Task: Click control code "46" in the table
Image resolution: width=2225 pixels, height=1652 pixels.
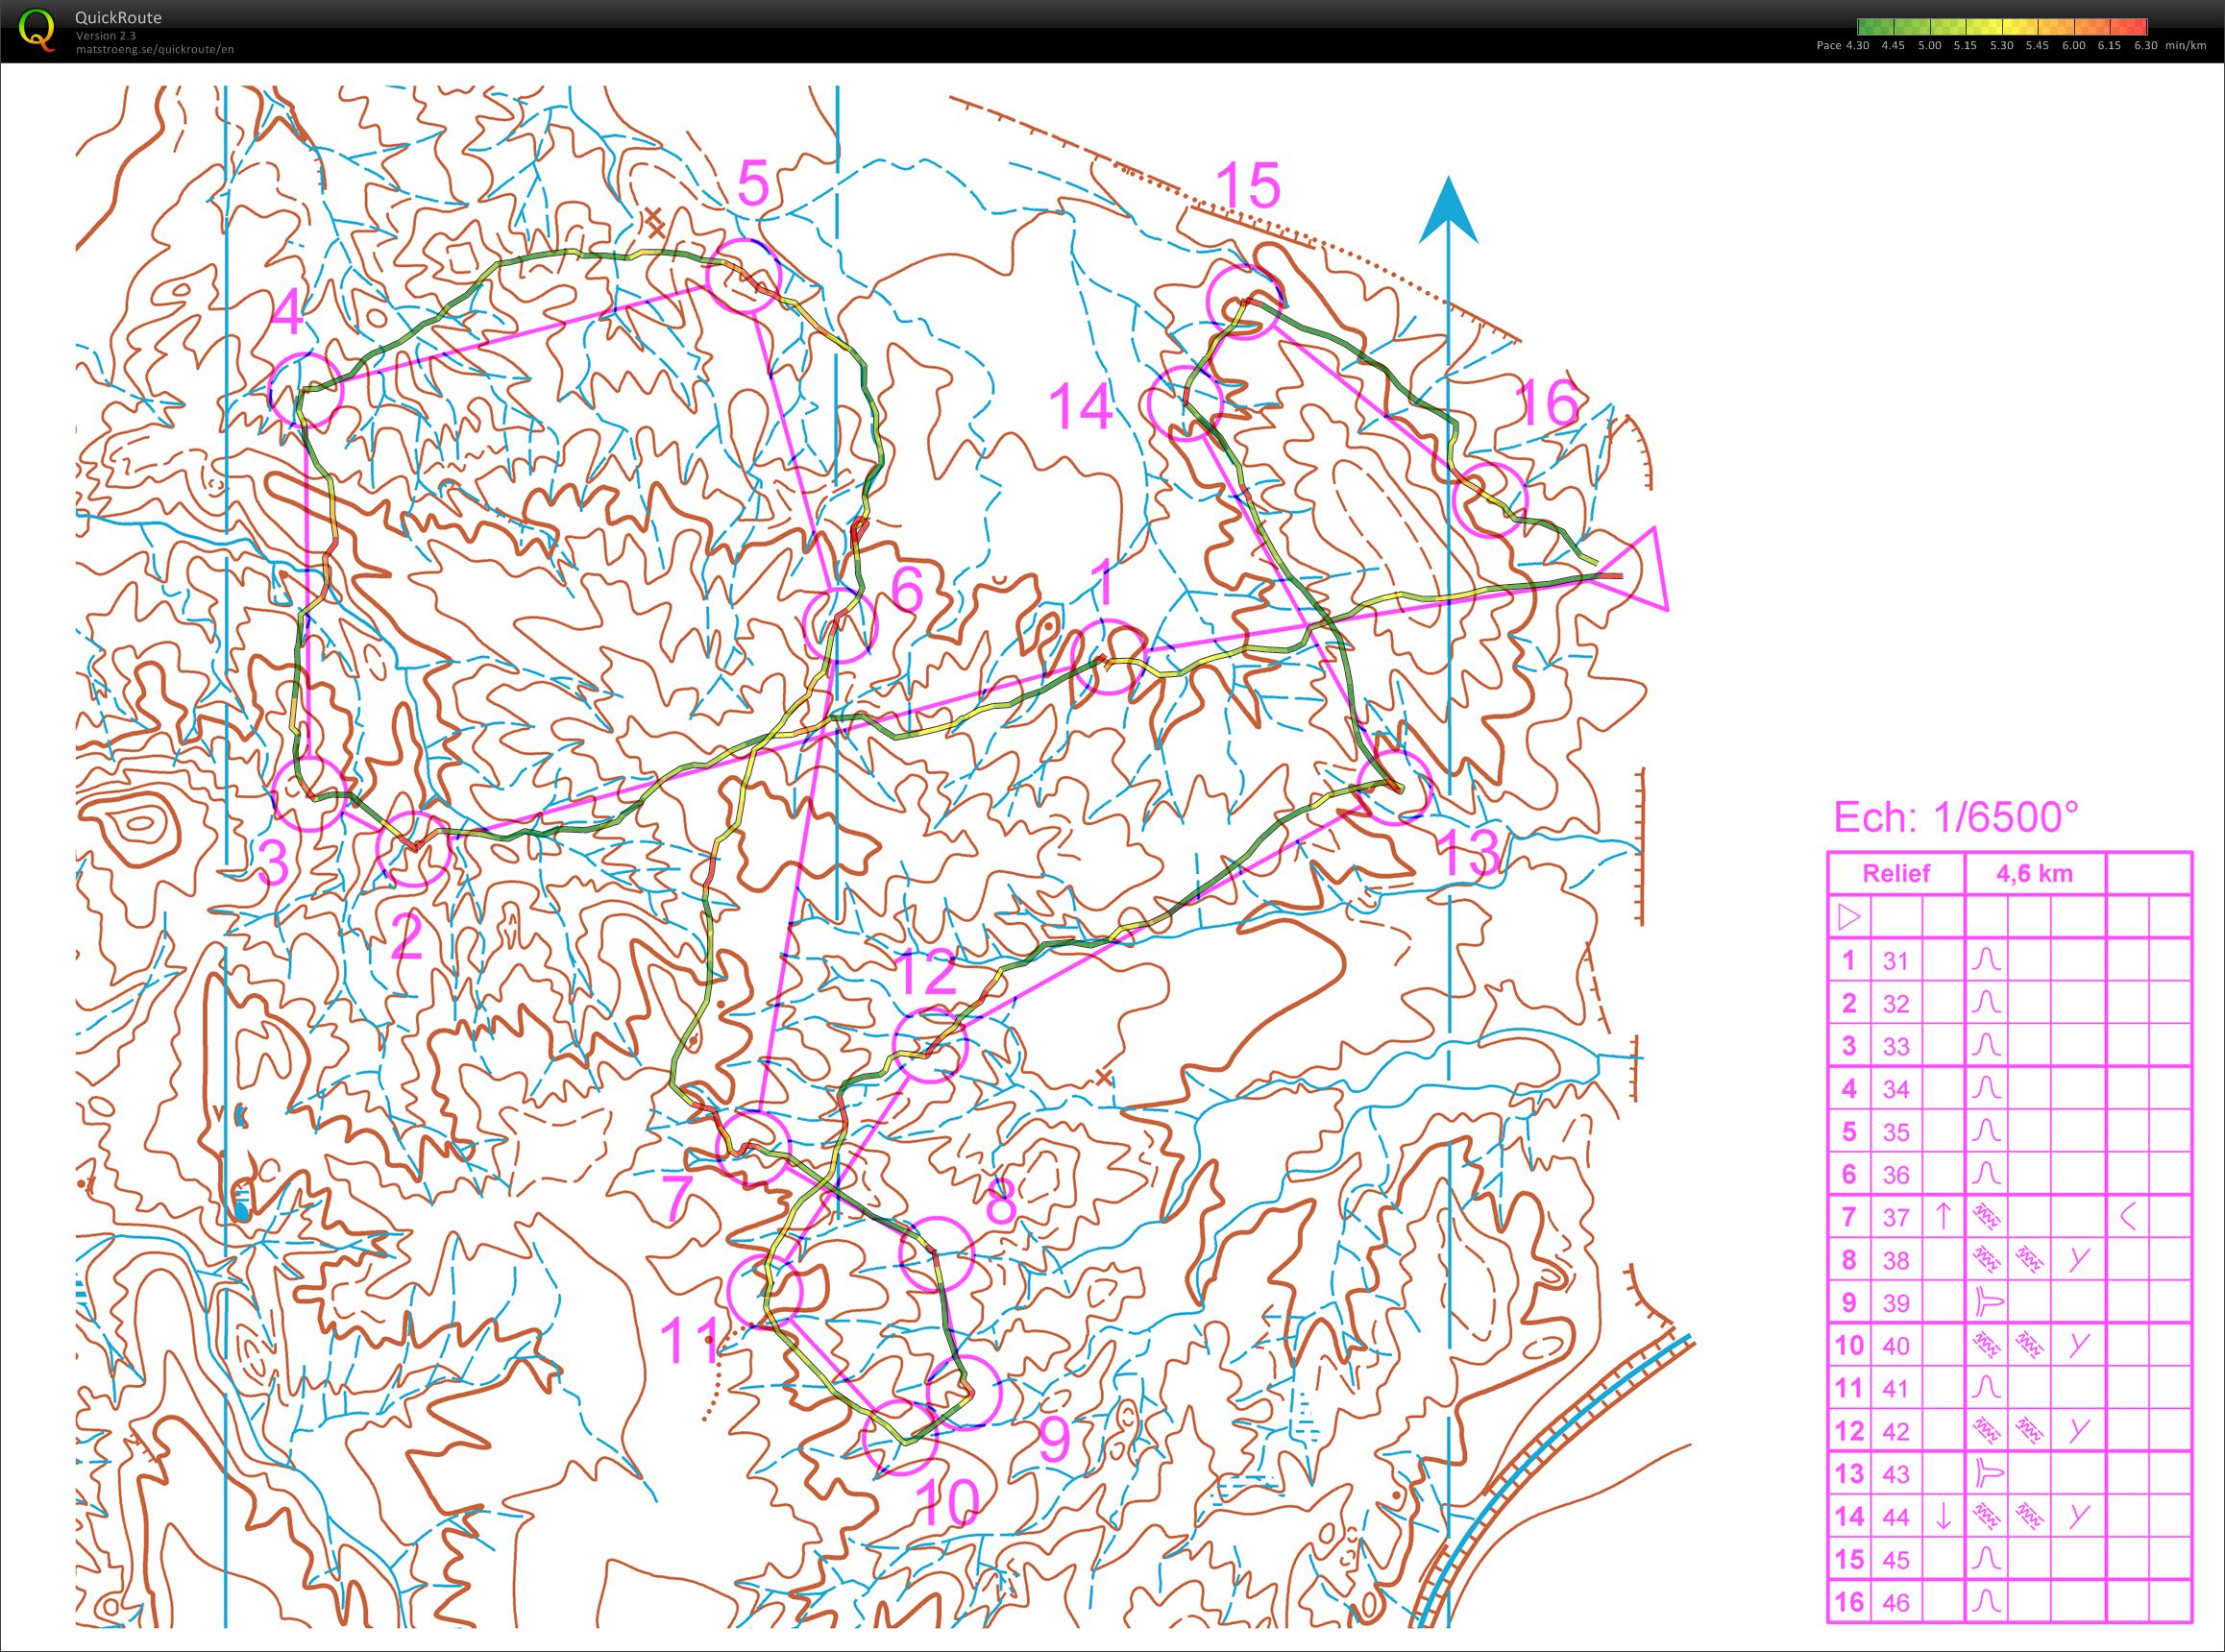Action: coord(1896,1602)
